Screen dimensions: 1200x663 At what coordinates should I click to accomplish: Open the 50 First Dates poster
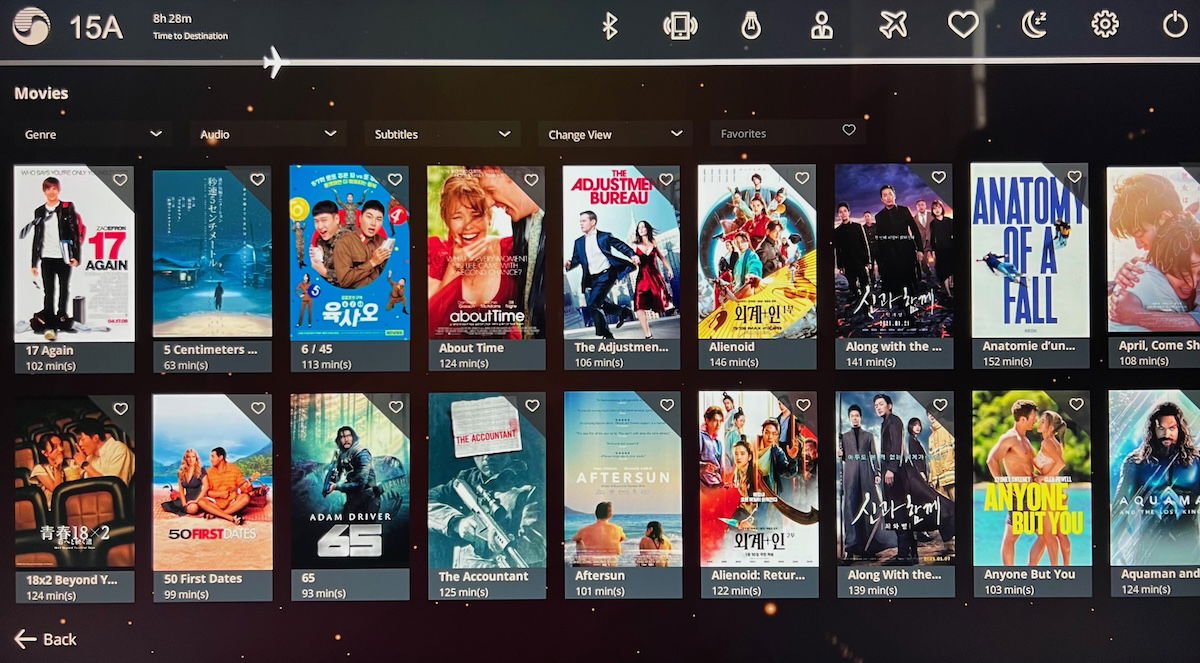[212, 482]
